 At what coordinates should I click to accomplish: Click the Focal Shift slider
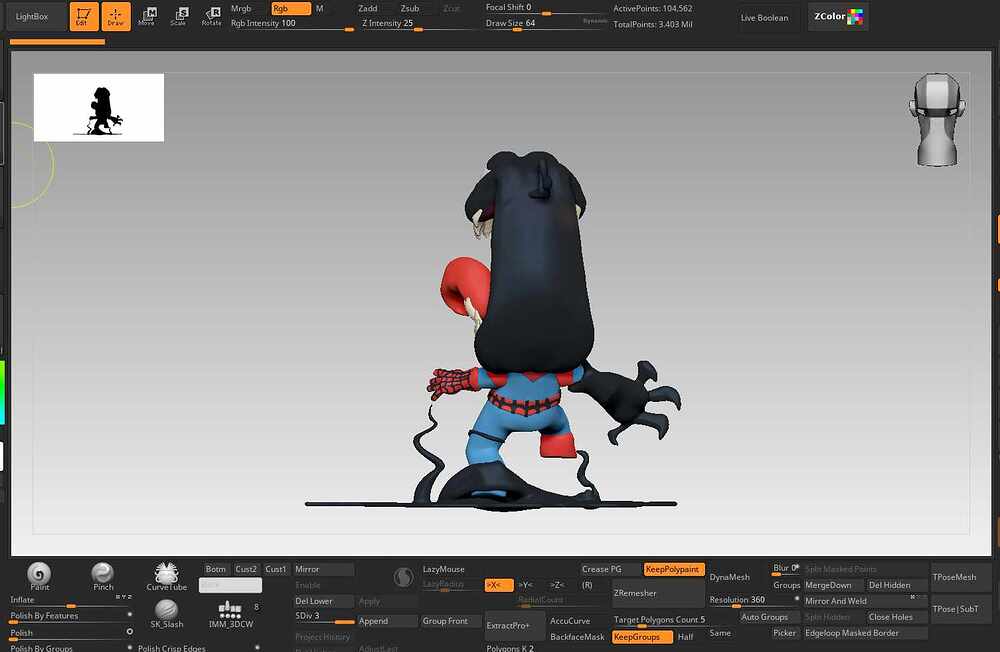(x=547, y=8)
